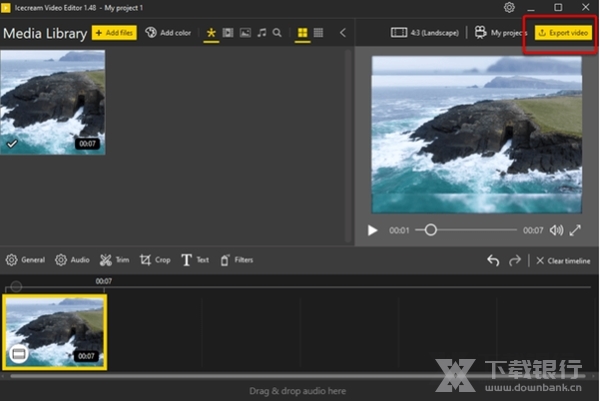Open fullscreen preview
Viewport: 600px width, 401px height.
pos(575,230)
